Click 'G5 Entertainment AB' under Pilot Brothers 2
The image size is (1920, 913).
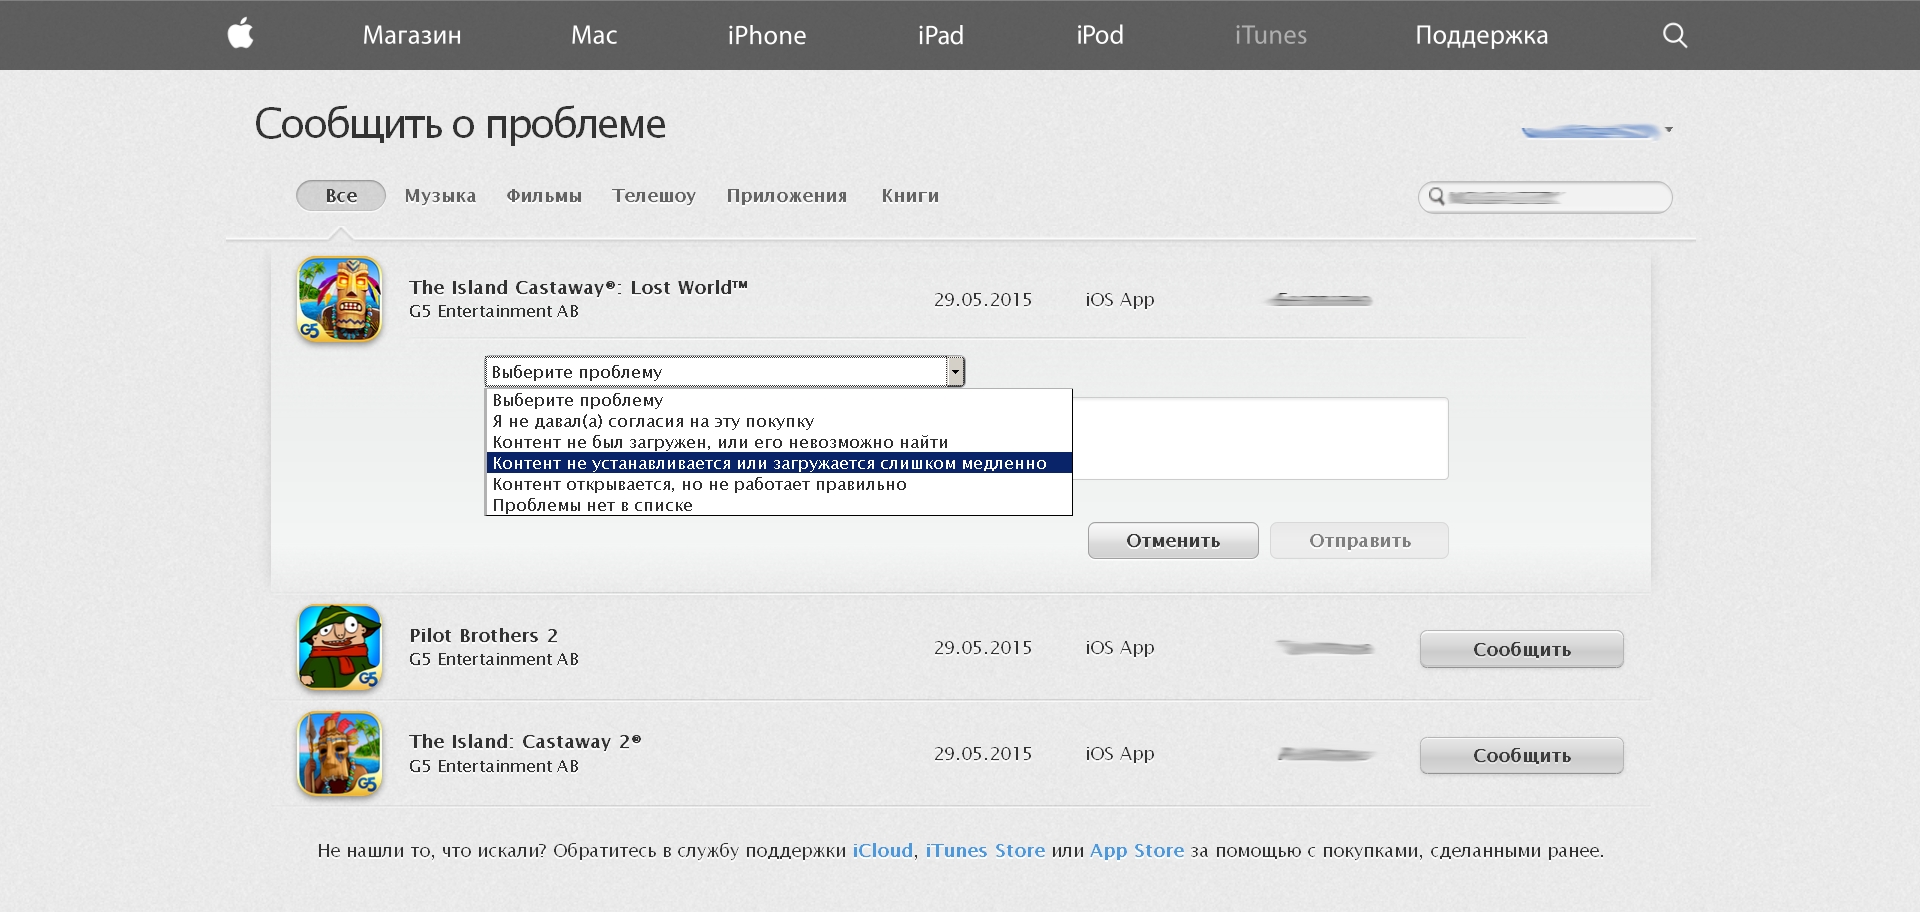[x=494, y=659]
